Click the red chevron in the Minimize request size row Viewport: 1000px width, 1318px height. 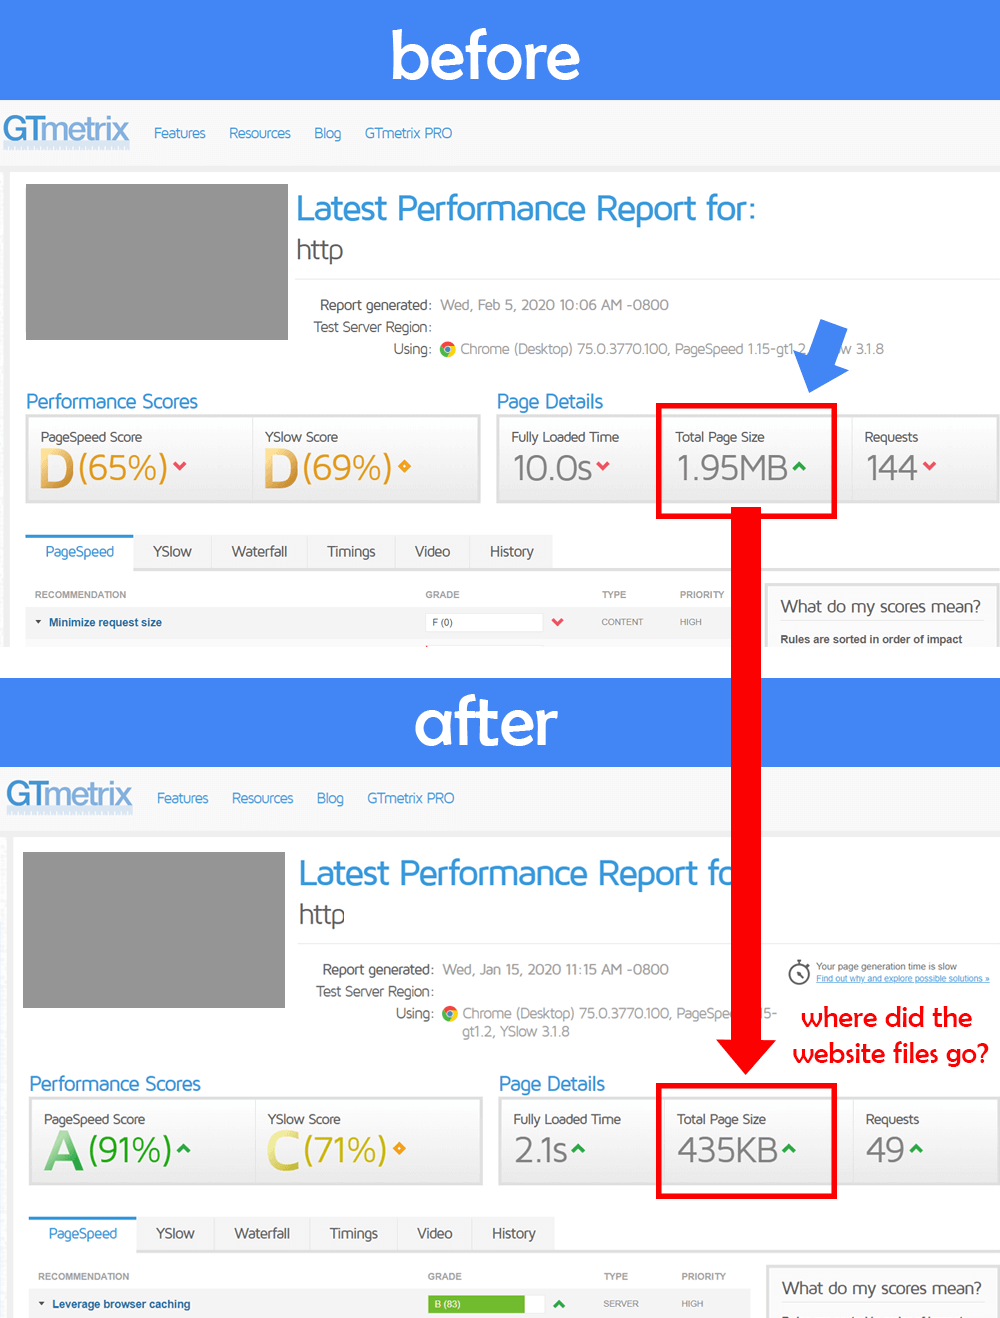point(557,622)
